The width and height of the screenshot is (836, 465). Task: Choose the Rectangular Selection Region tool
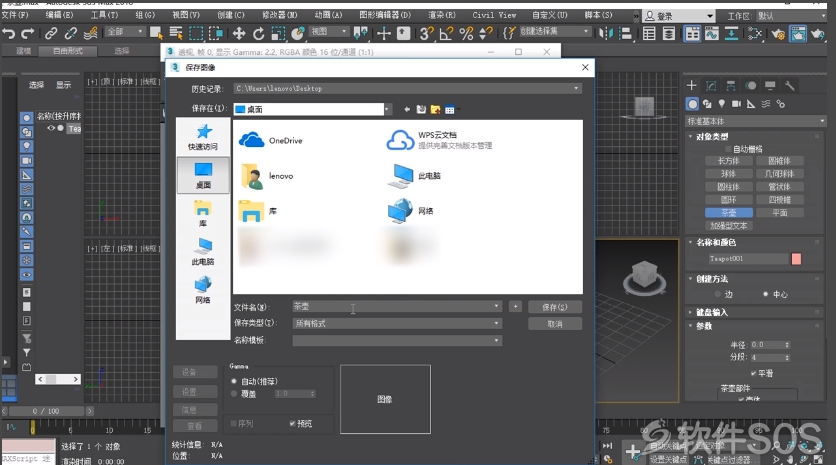[x=196, y=34]
